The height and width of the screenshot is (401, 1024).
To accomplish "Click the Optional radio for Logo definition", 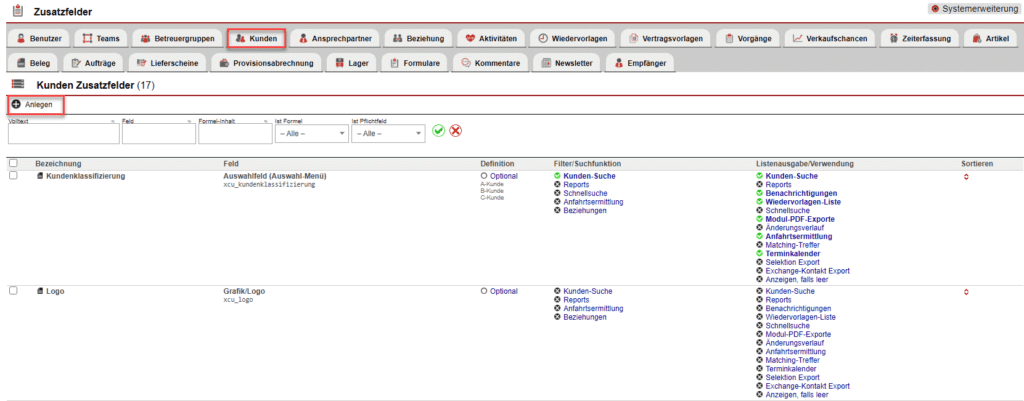I will 484,291.
